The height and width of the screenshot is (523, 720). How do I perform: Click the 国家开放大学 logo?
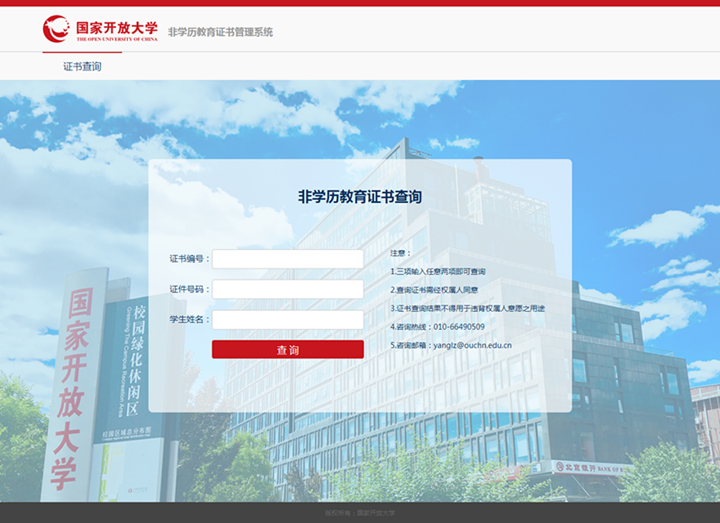(x=100, y=28)
